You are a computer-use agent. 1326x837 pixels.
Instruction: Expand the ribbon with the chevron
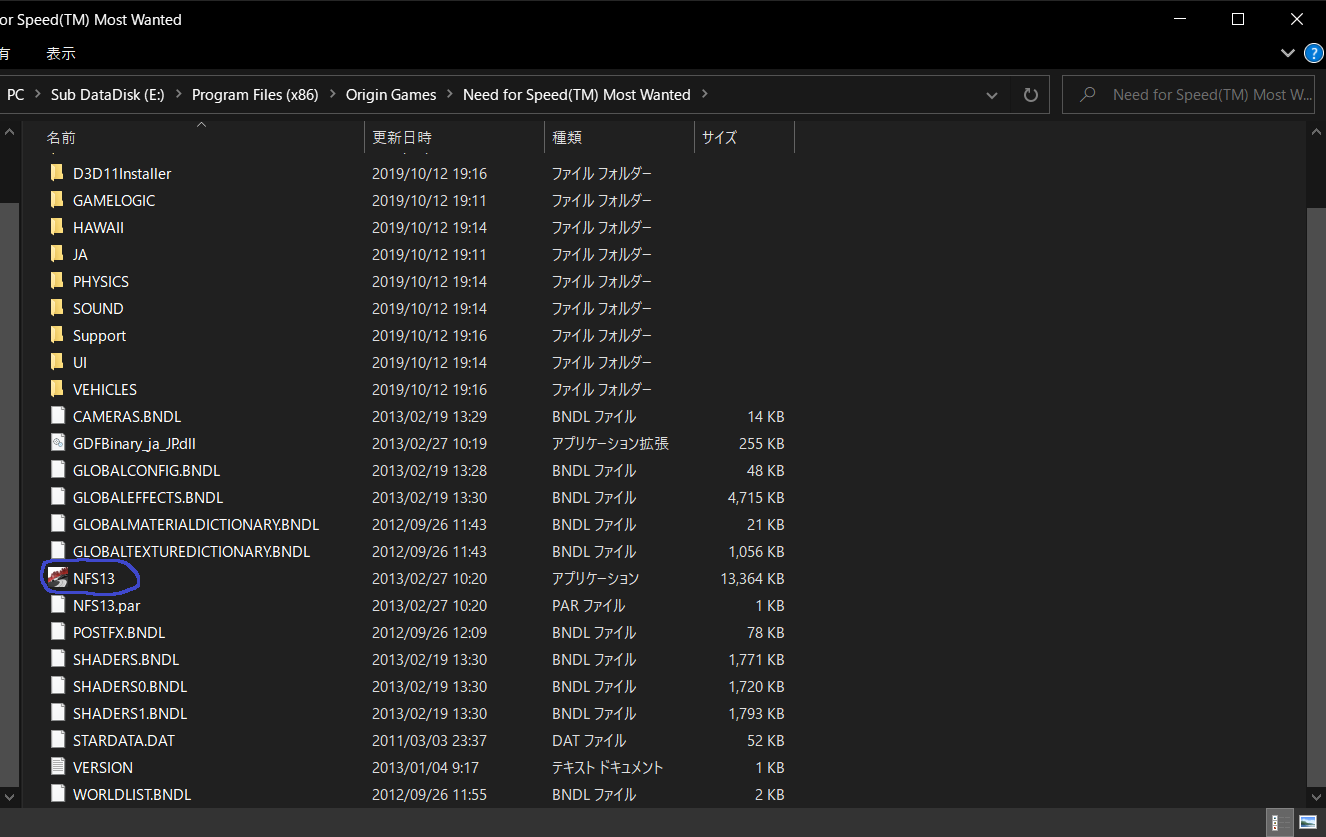click(1287, 52)
